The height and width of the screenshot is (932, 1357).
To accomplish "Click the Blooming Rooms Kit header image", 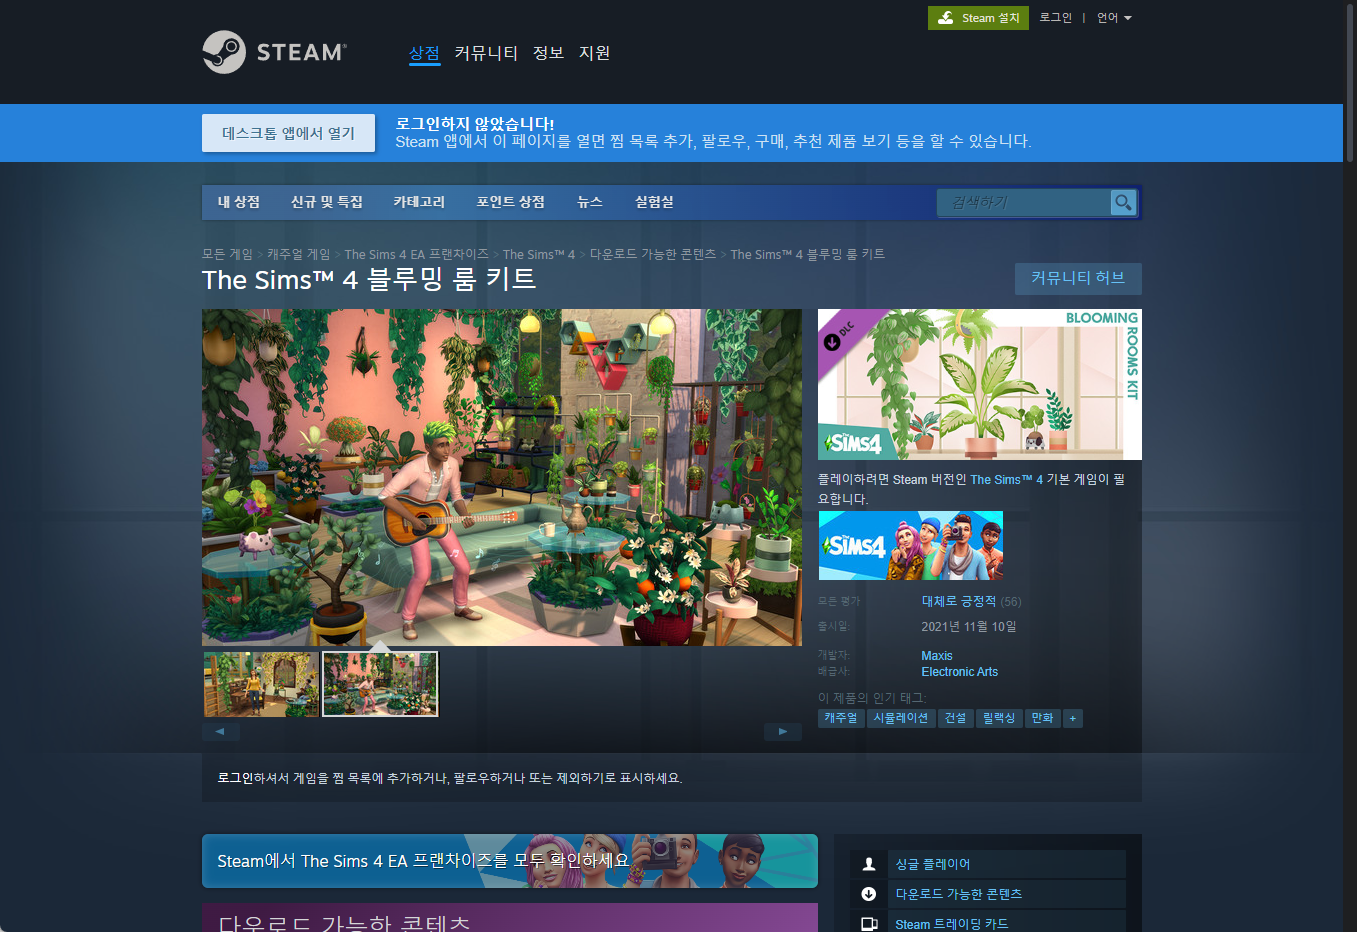I will (980, 384).
